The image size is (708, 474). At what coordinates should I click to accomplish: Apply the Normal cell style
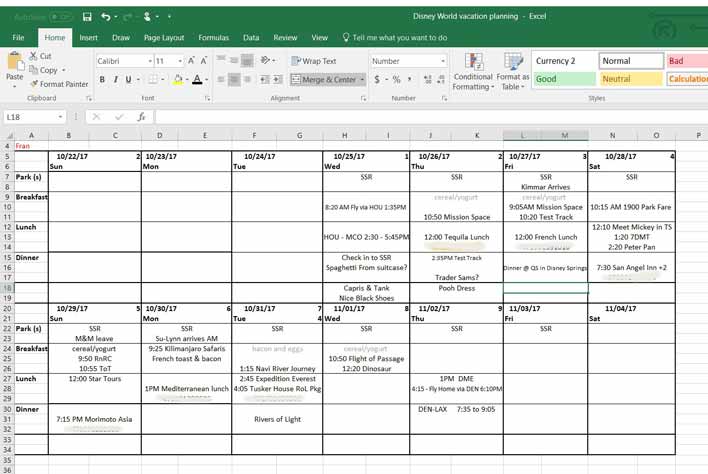631,60
